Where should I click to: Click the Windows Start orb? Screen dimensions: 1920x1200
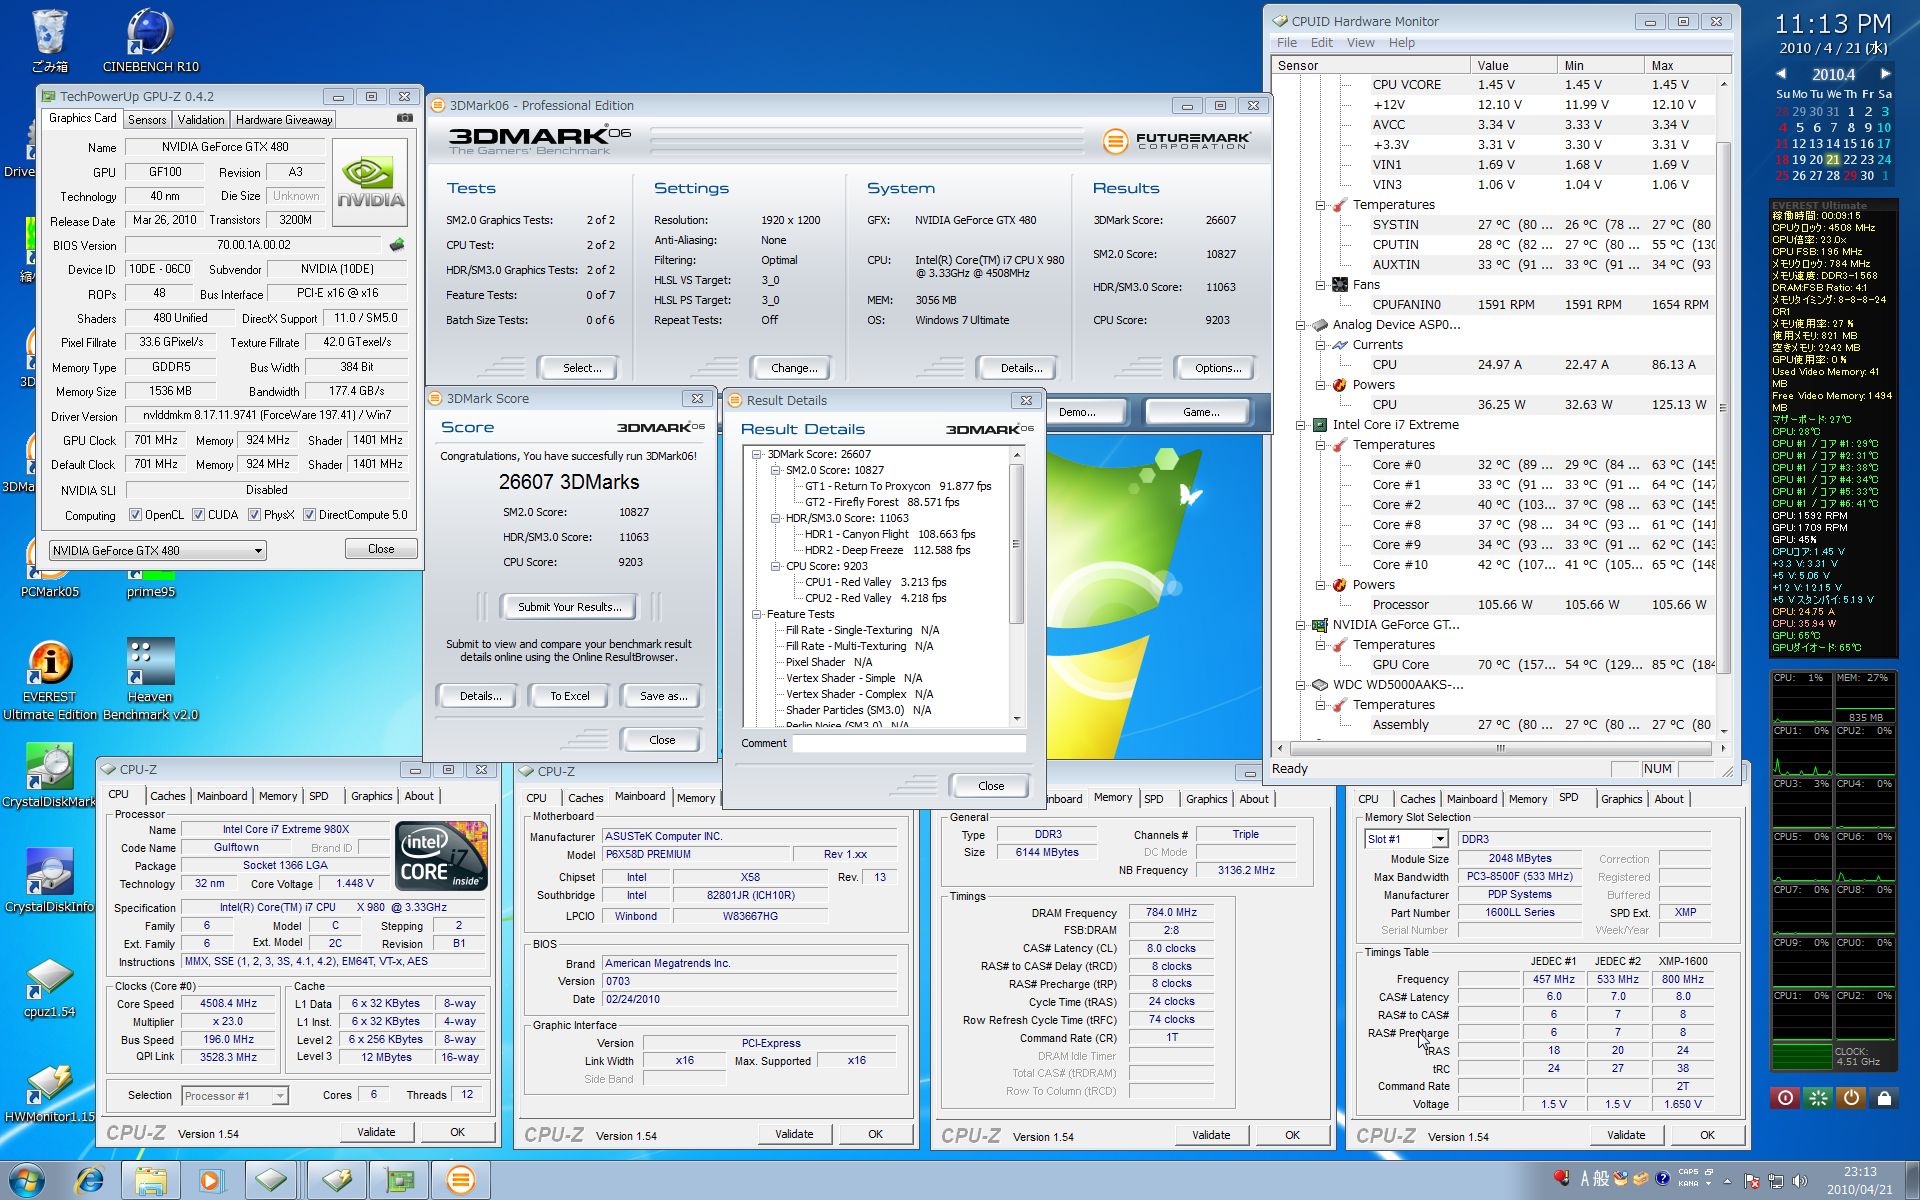tap(27, 1180)
